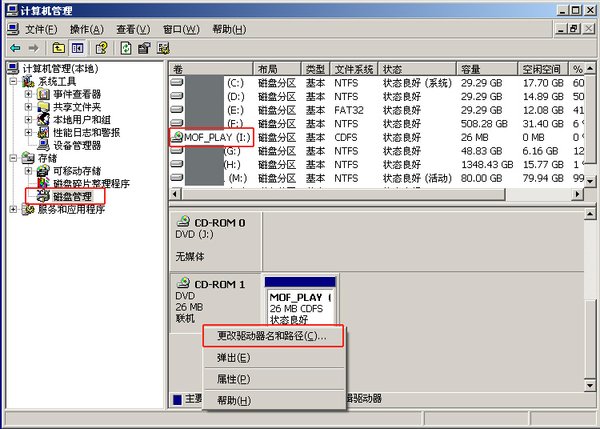The image size is (600, 429).
Task: Click the Up one level folder icon
Action: click(59, 48)
